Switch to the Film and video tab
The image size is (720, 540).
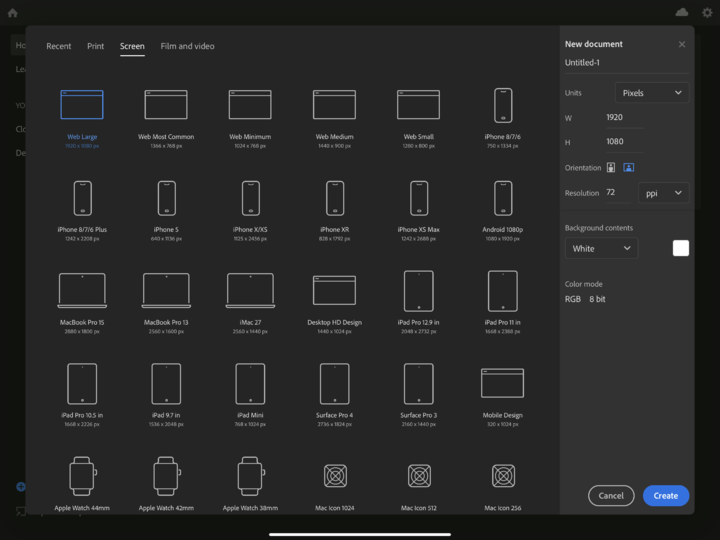187,46
